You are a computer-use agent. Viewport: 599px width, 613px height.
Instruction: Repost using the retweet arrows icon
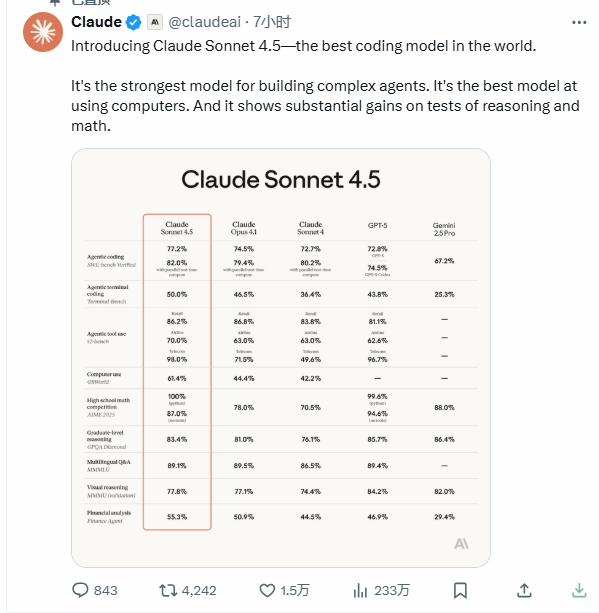[x=168, y=590]
